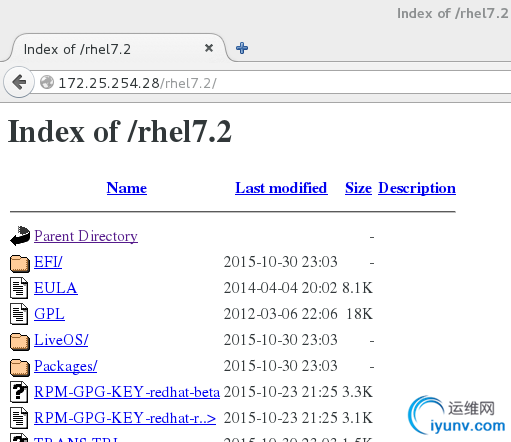This screenshot has width=511, height=442.
Task: Click the EULA date 2014-04-04 20:02
Action: pos(280,288)
